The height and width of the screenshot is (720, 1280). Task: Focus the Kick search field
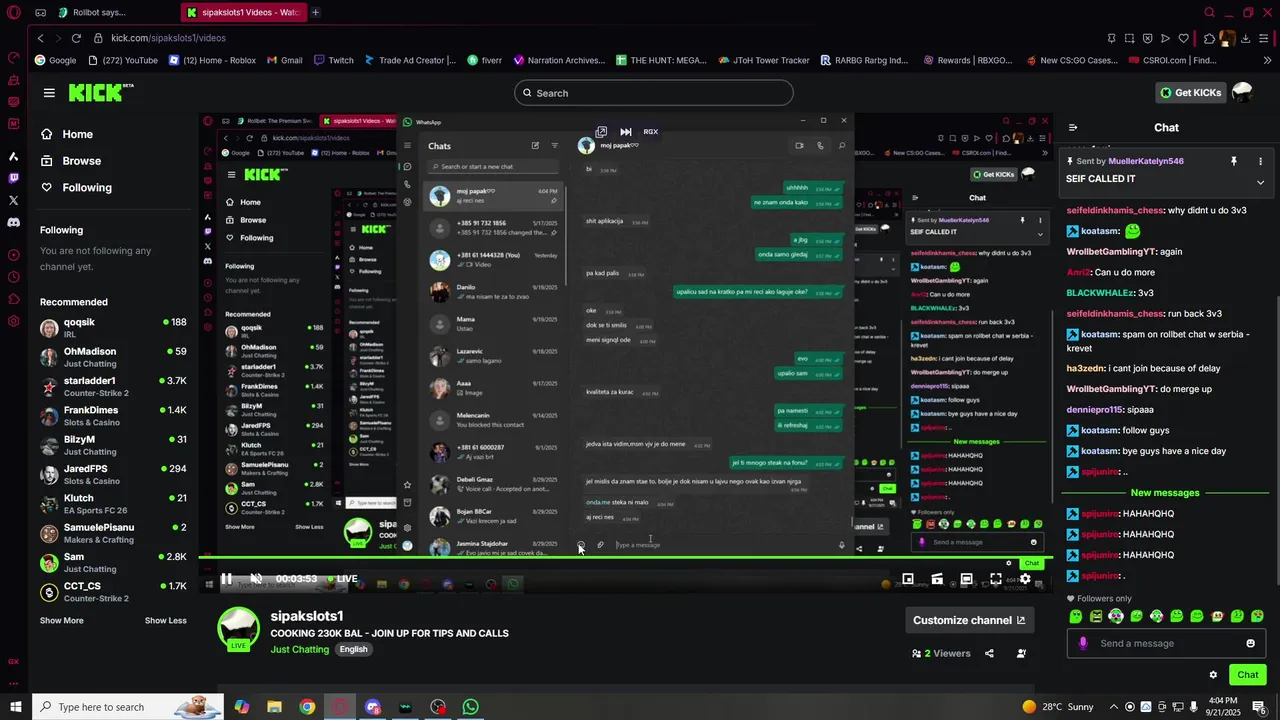pos(654,93)
